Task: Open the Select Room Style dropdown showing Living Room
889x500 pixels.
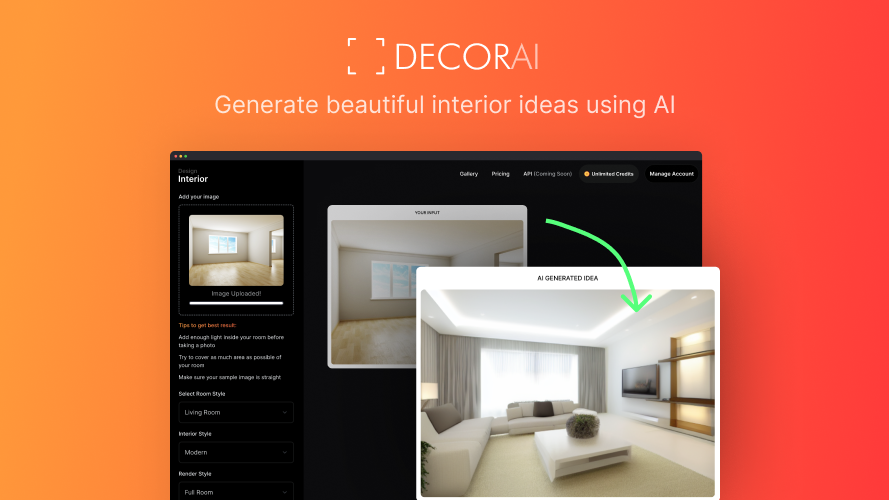Action: [236, 413]
